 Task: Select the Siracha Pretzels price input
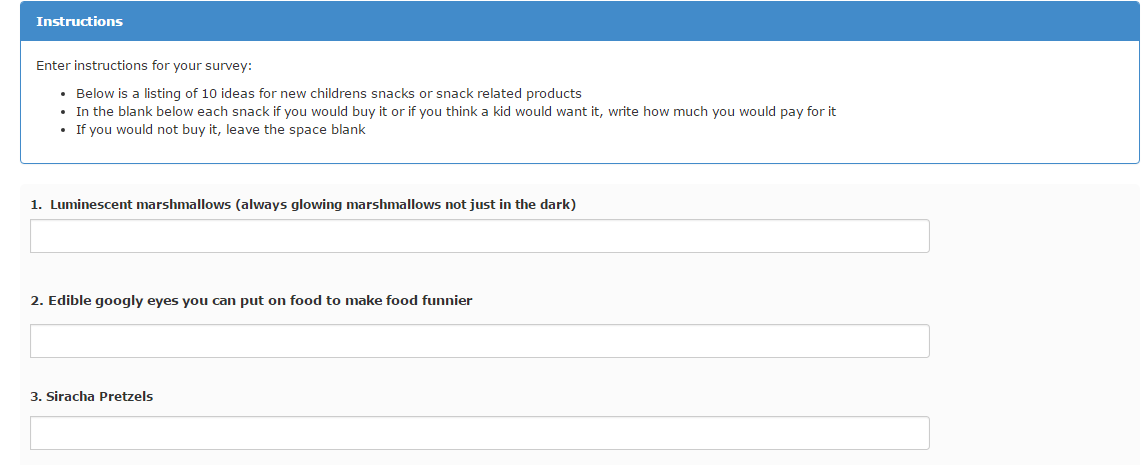pos(479,433)
